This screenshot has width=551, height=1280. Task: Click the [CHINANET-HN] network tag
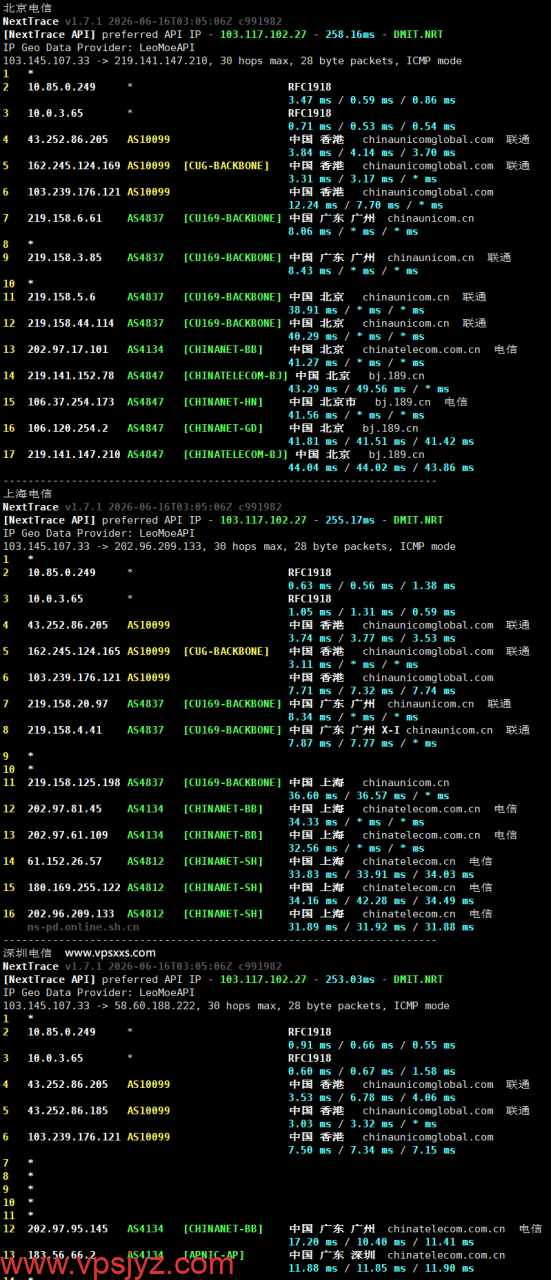pos(224,402)
